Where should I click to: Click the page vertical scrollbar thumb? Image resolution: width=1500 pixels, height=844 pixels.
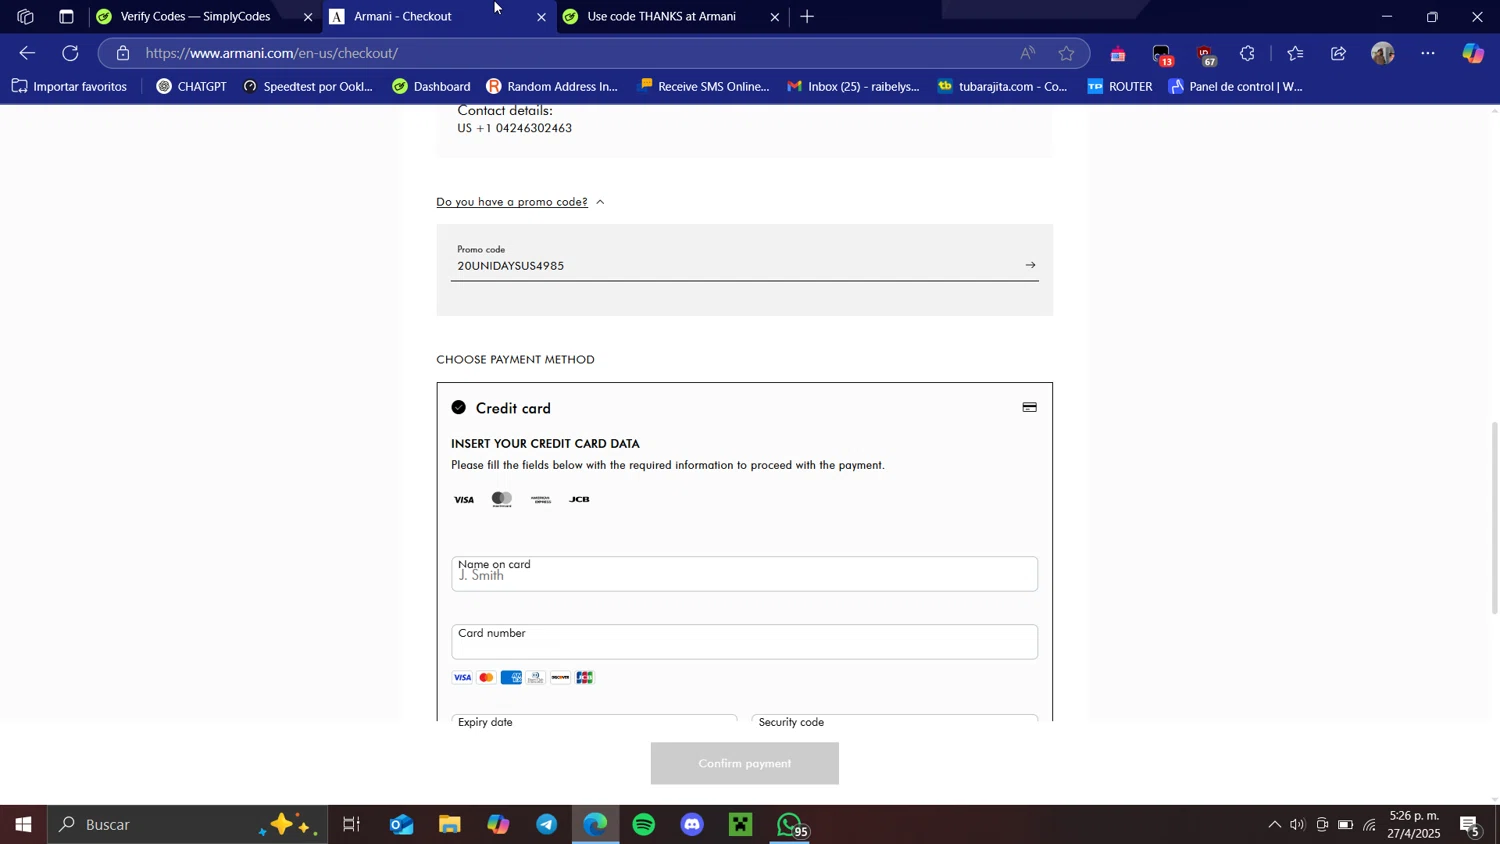(1494, 517)
